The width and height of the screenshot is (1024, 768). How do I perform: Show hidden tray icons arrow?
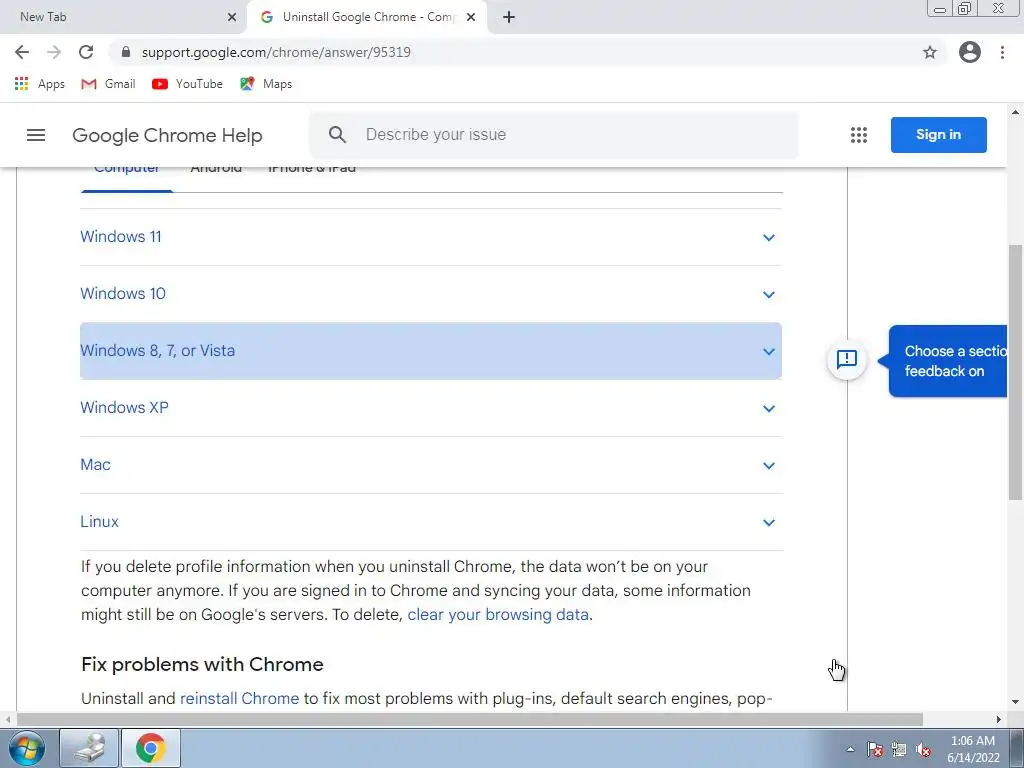(850, 749)
